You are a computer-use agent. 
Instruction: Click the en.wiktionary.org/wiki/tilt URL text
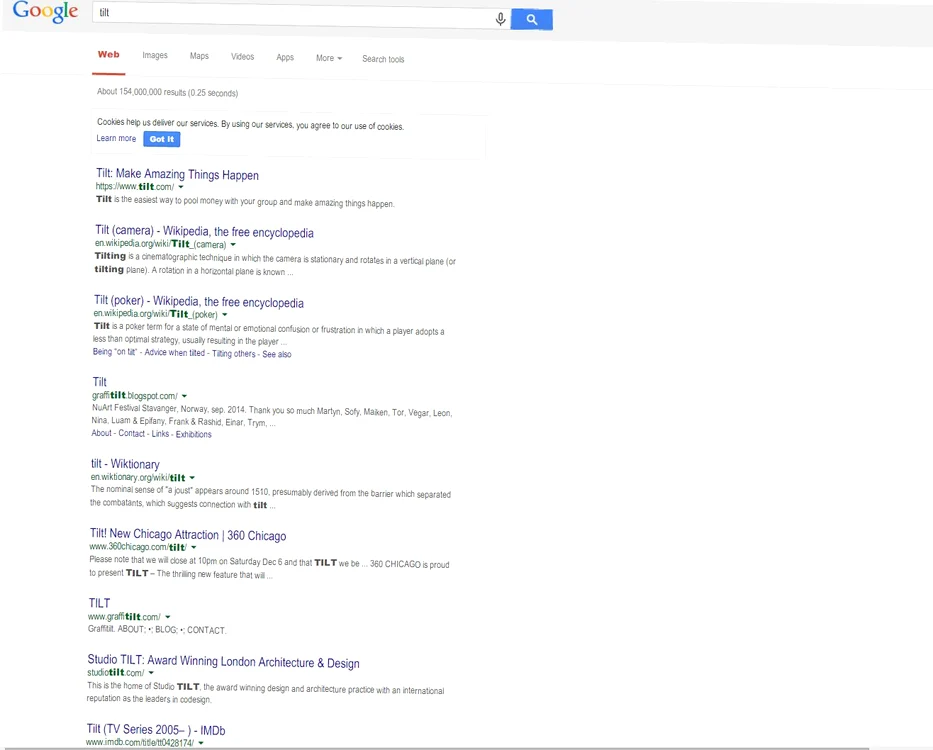pos(138,477)
